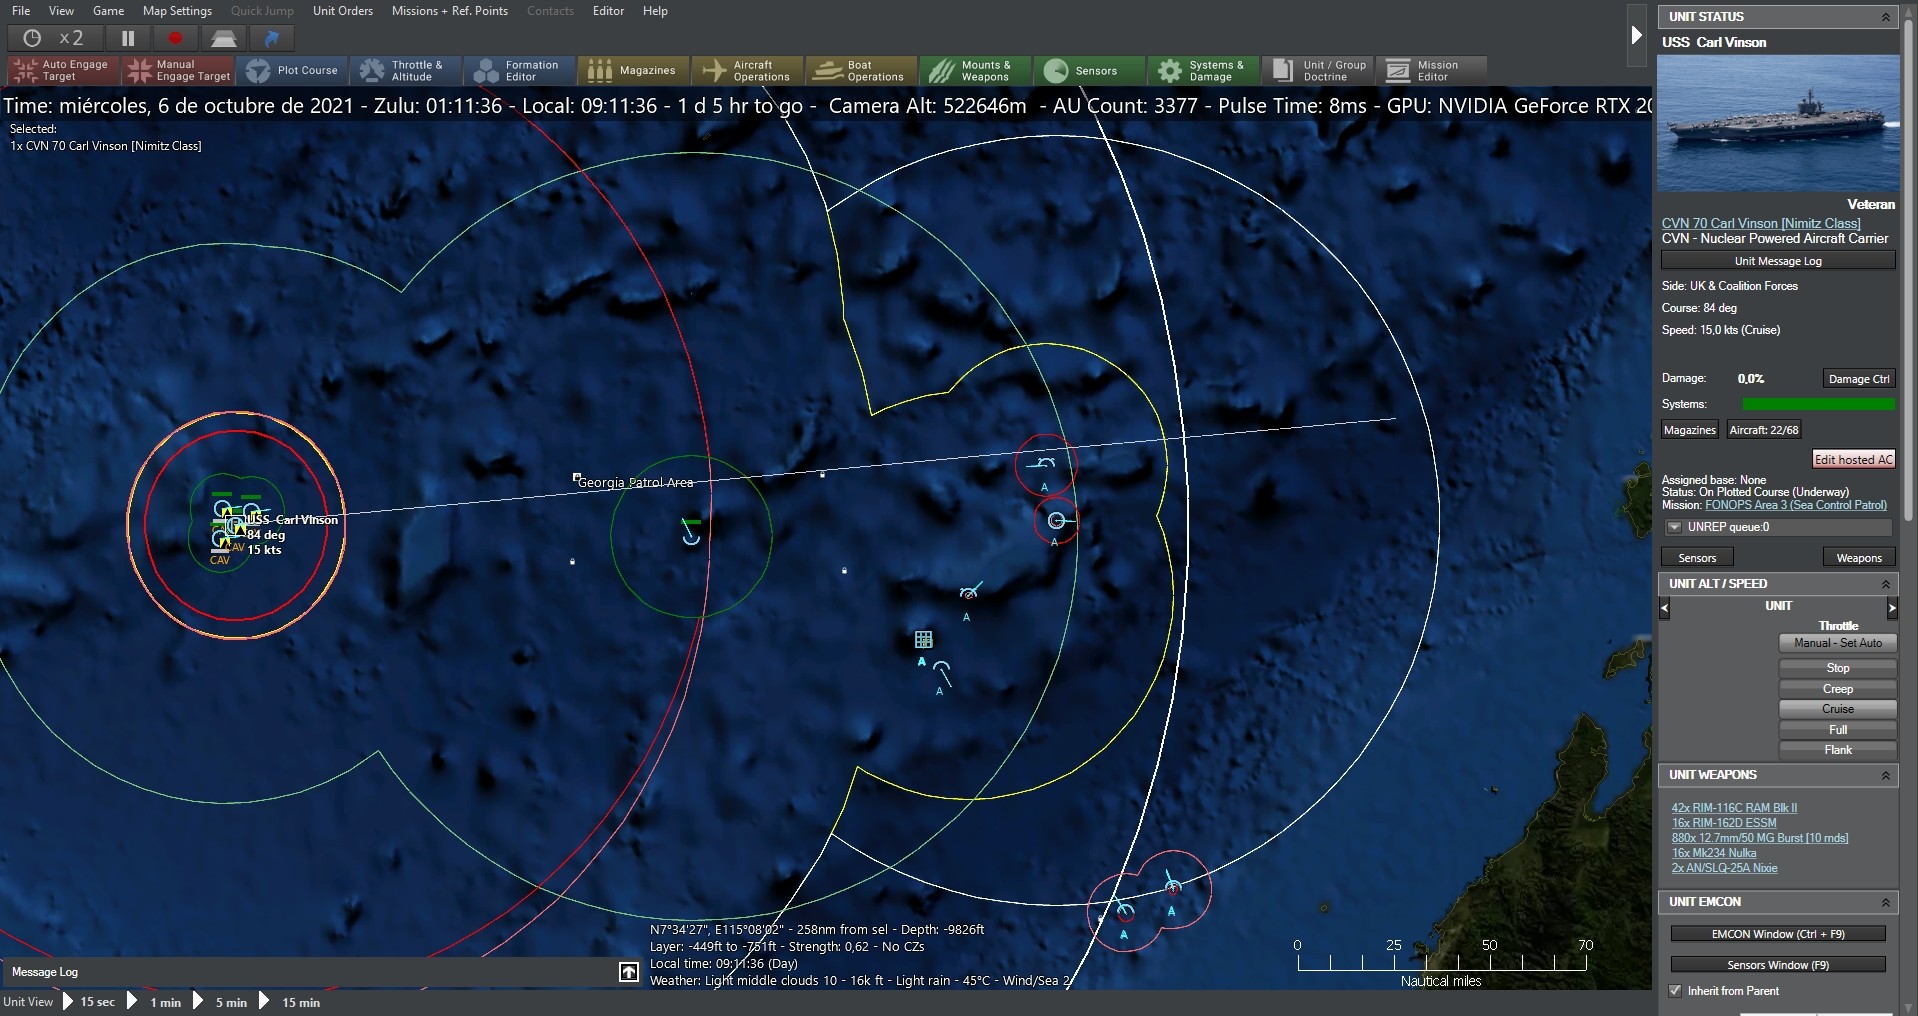The height and width of the screenshot is (1016, 1918).
Task: Open the link 42x RIM-116C RAM Blk II
Action: coord(1735,807)
